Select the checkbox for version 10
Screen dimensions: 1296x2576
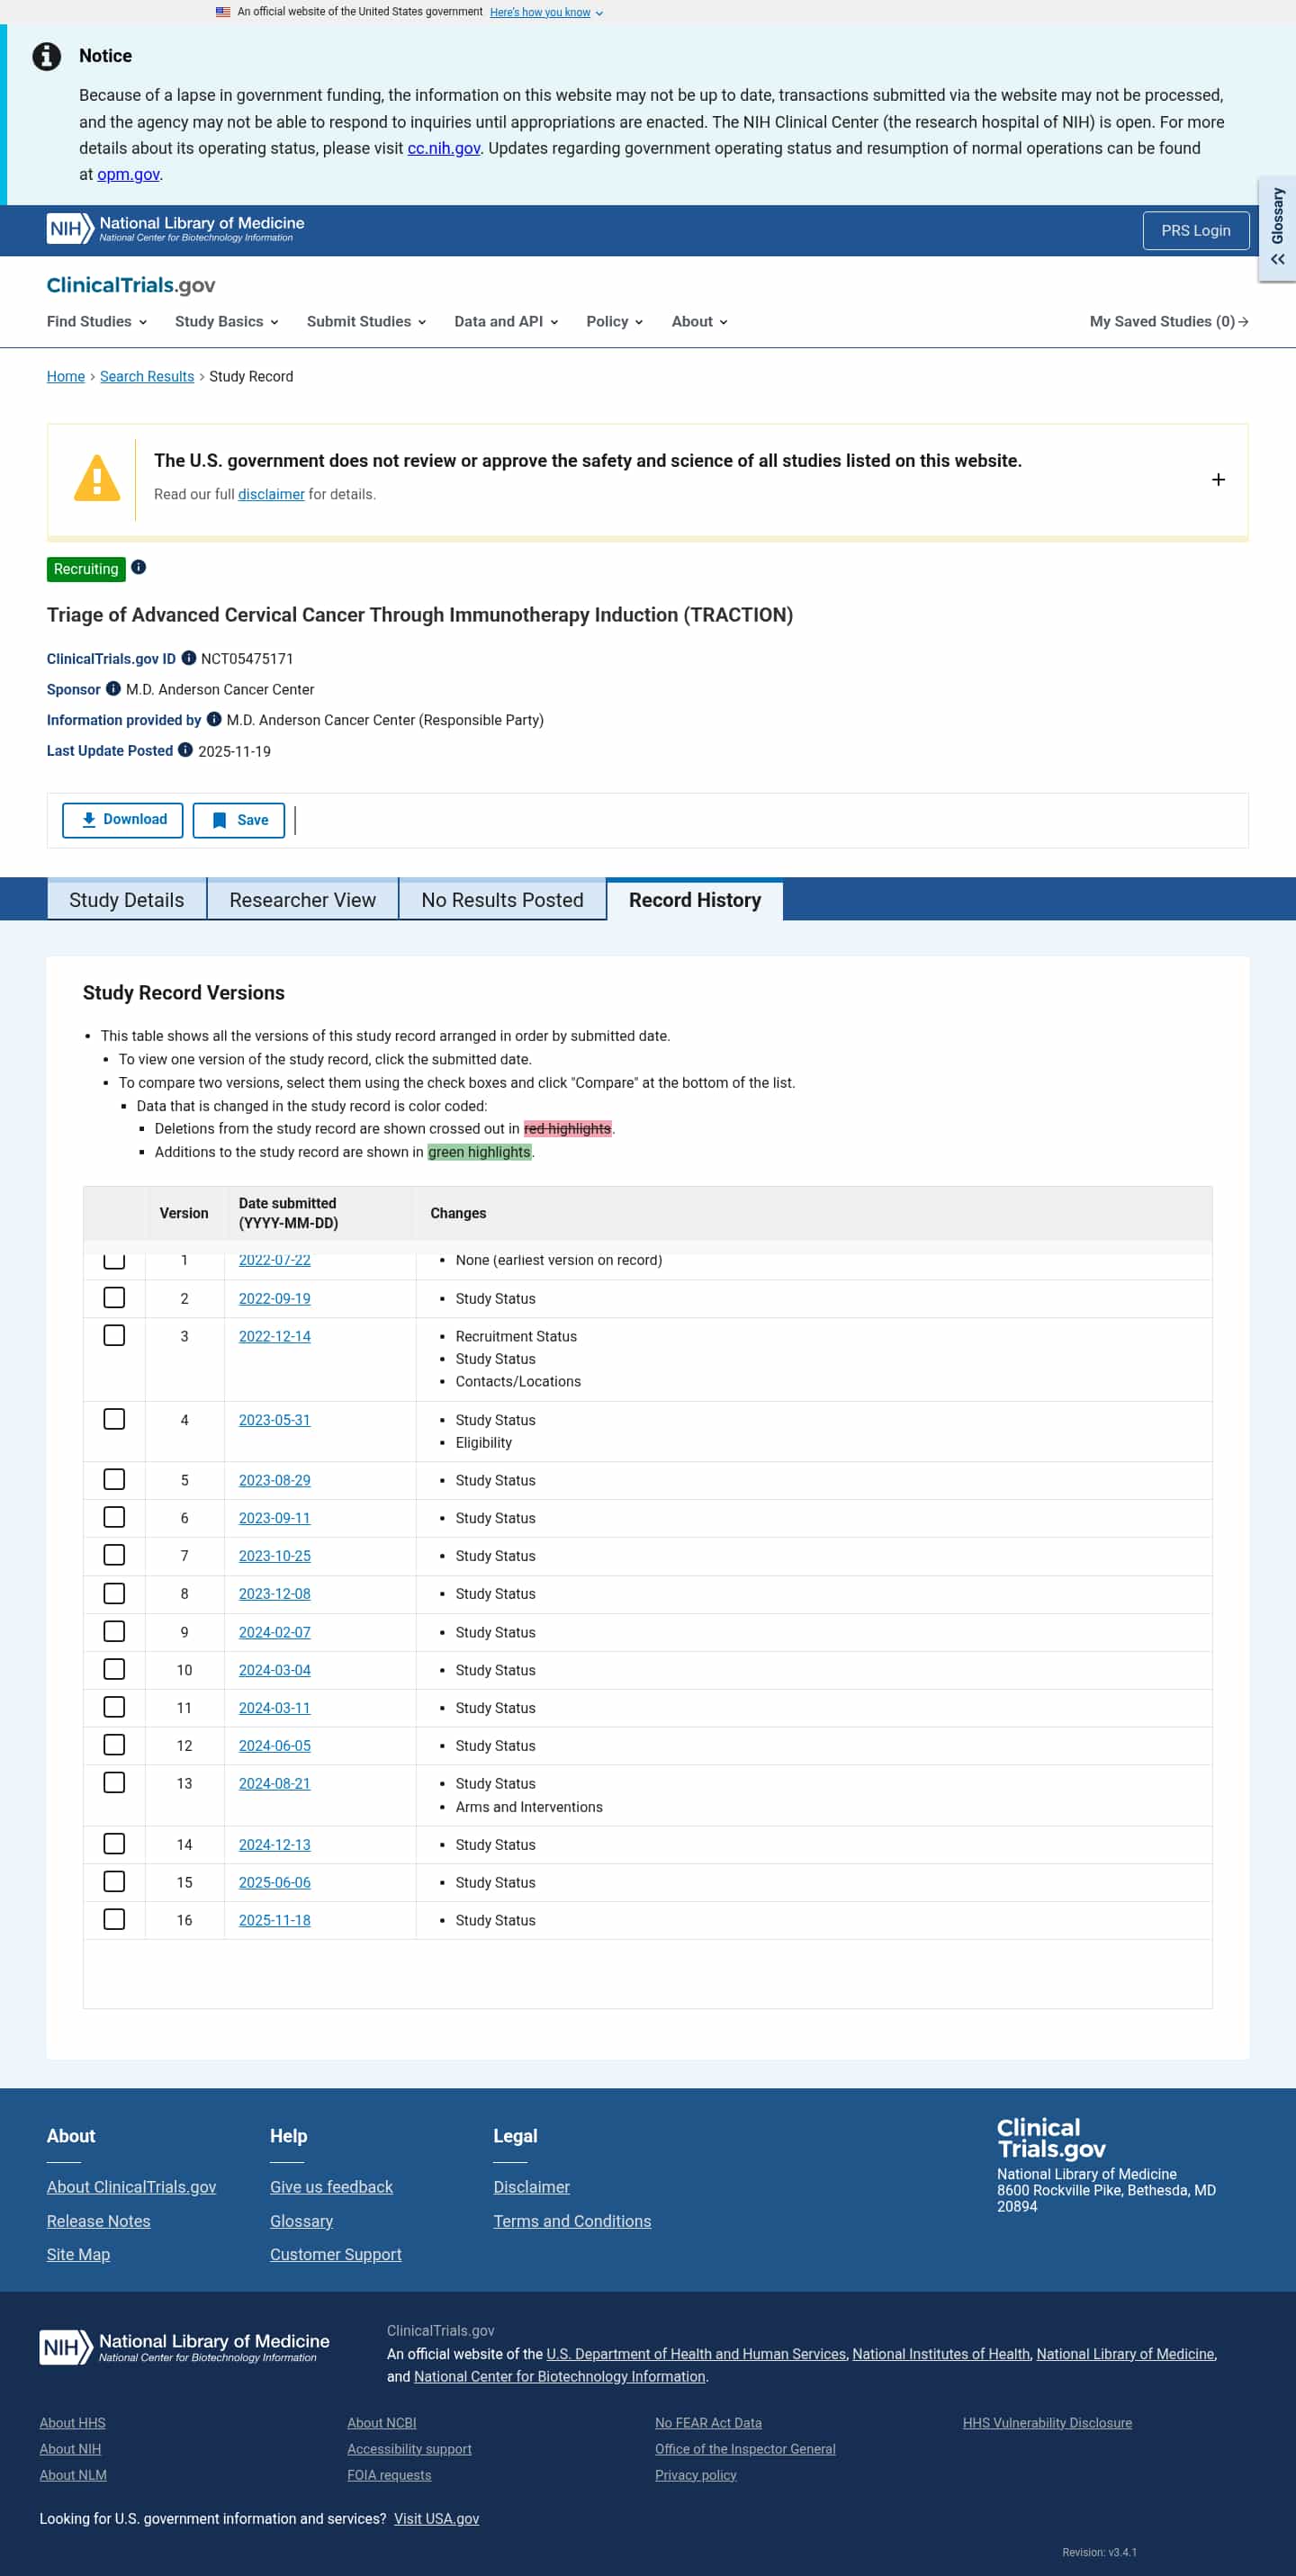[115, 1669]
